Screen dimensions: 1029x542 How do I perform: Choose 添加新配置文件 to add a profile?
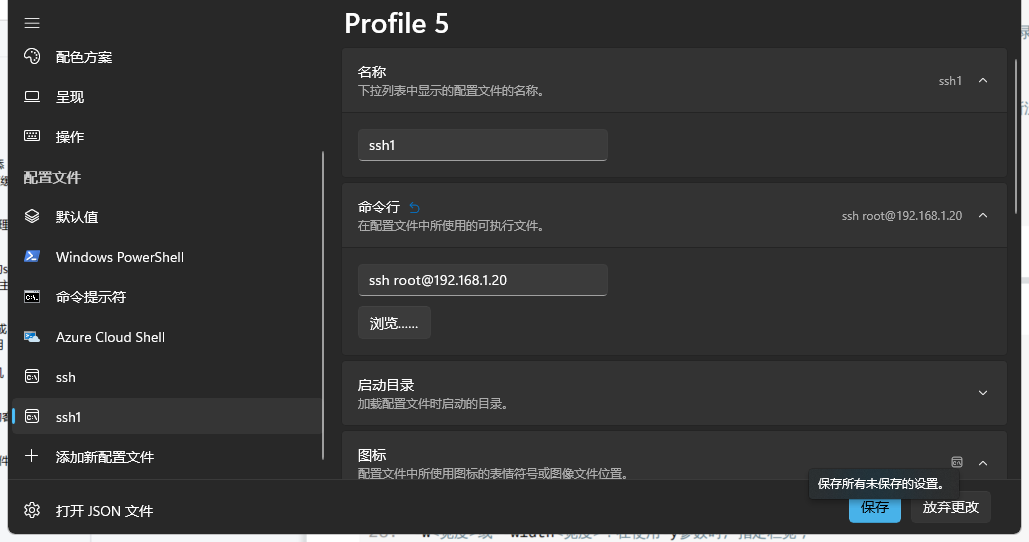[167, 457]
